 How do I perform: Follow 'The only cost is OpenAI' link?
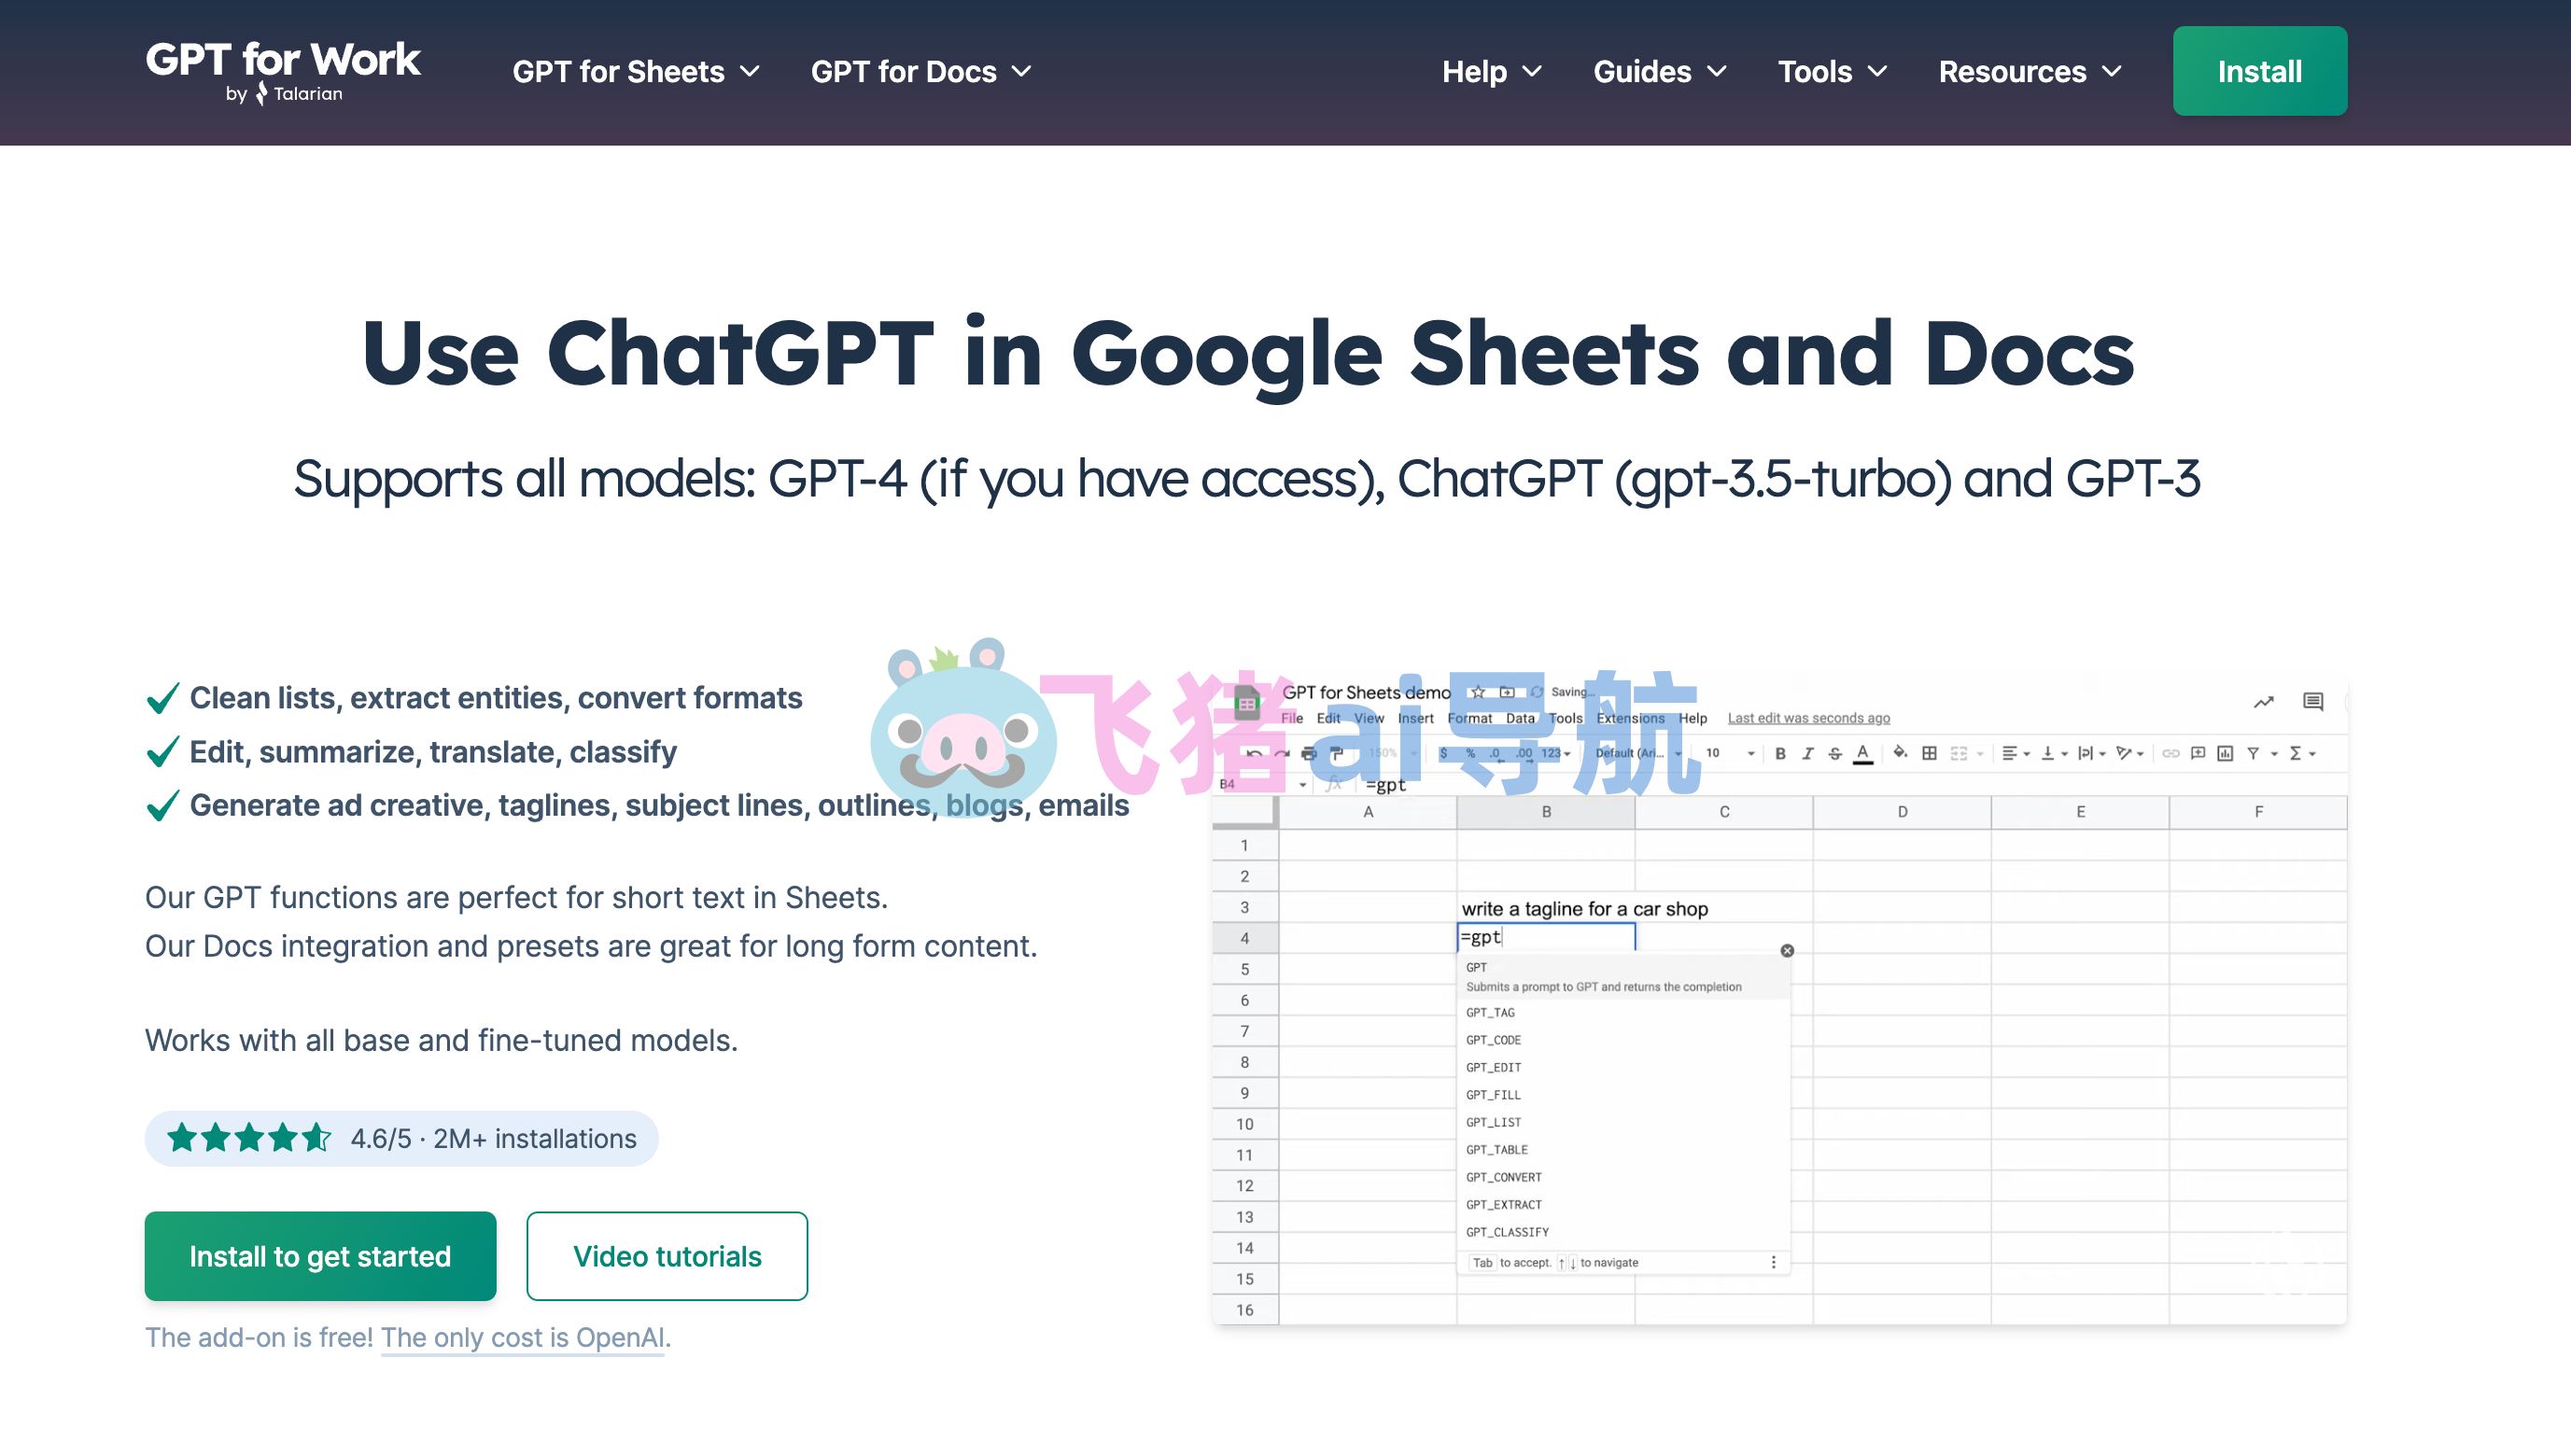(x=522, y=1337)
